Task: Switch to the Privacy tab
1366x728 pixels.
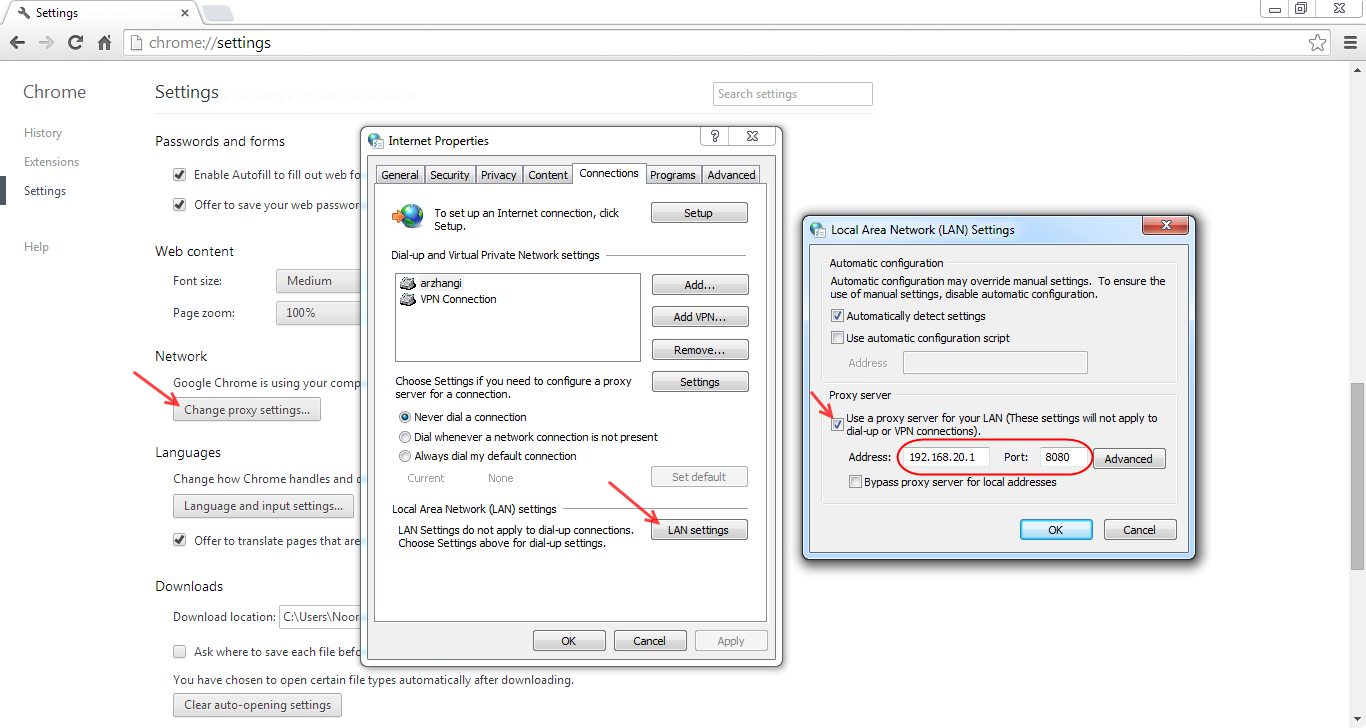Action: (x=499, y=175)
